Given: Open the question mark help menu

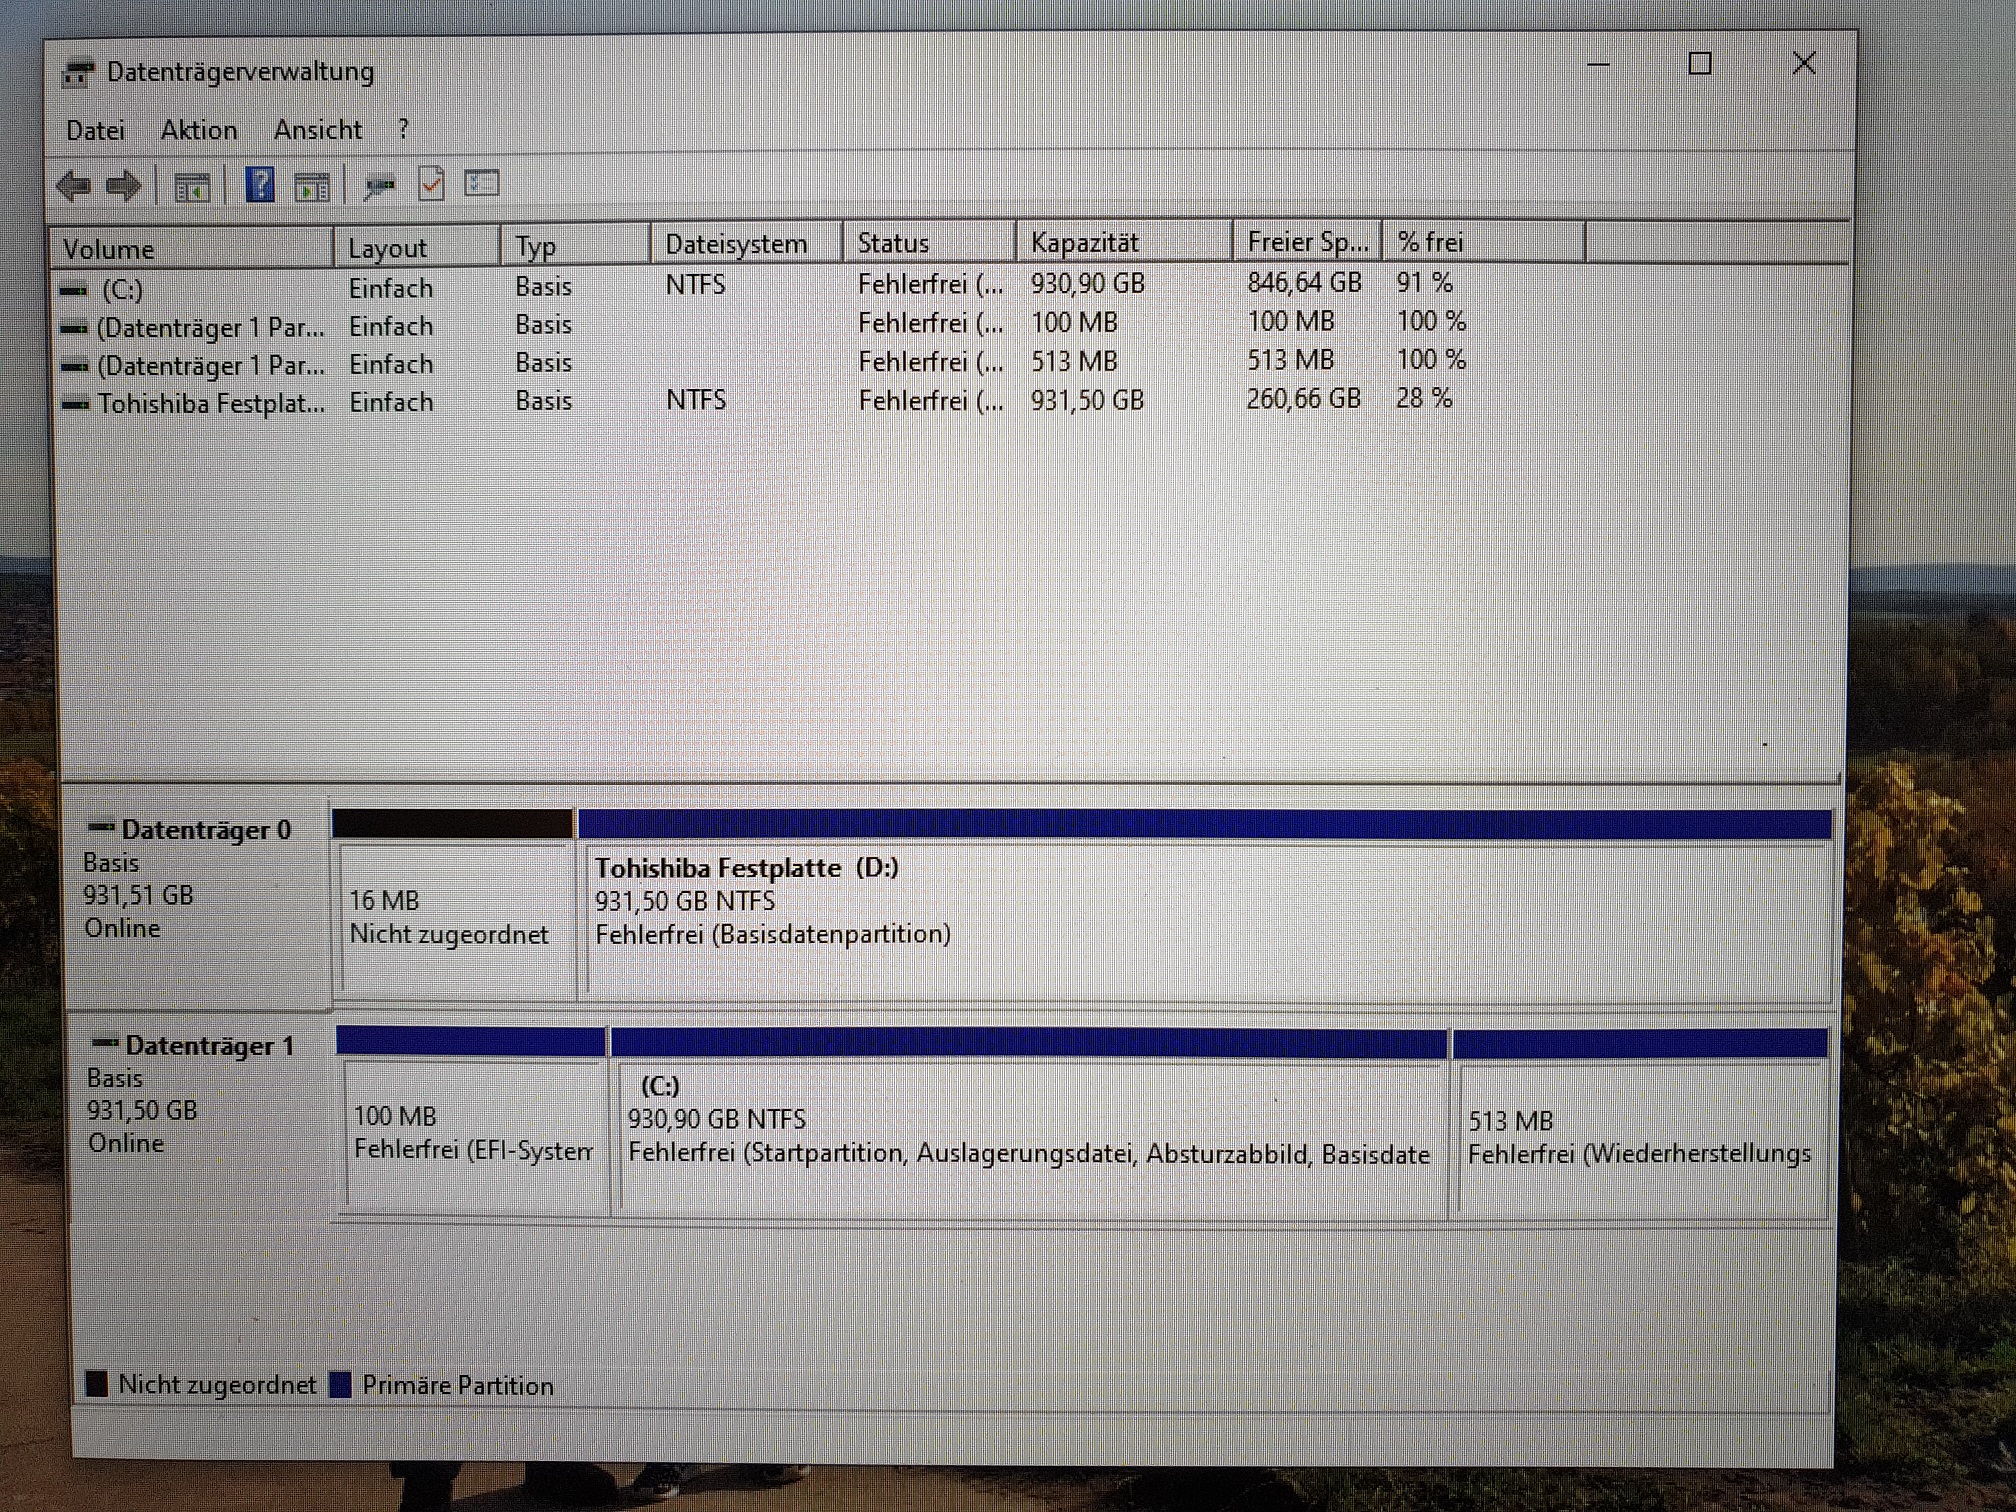Looking at the screenshot, I should [x=403, y=129].
